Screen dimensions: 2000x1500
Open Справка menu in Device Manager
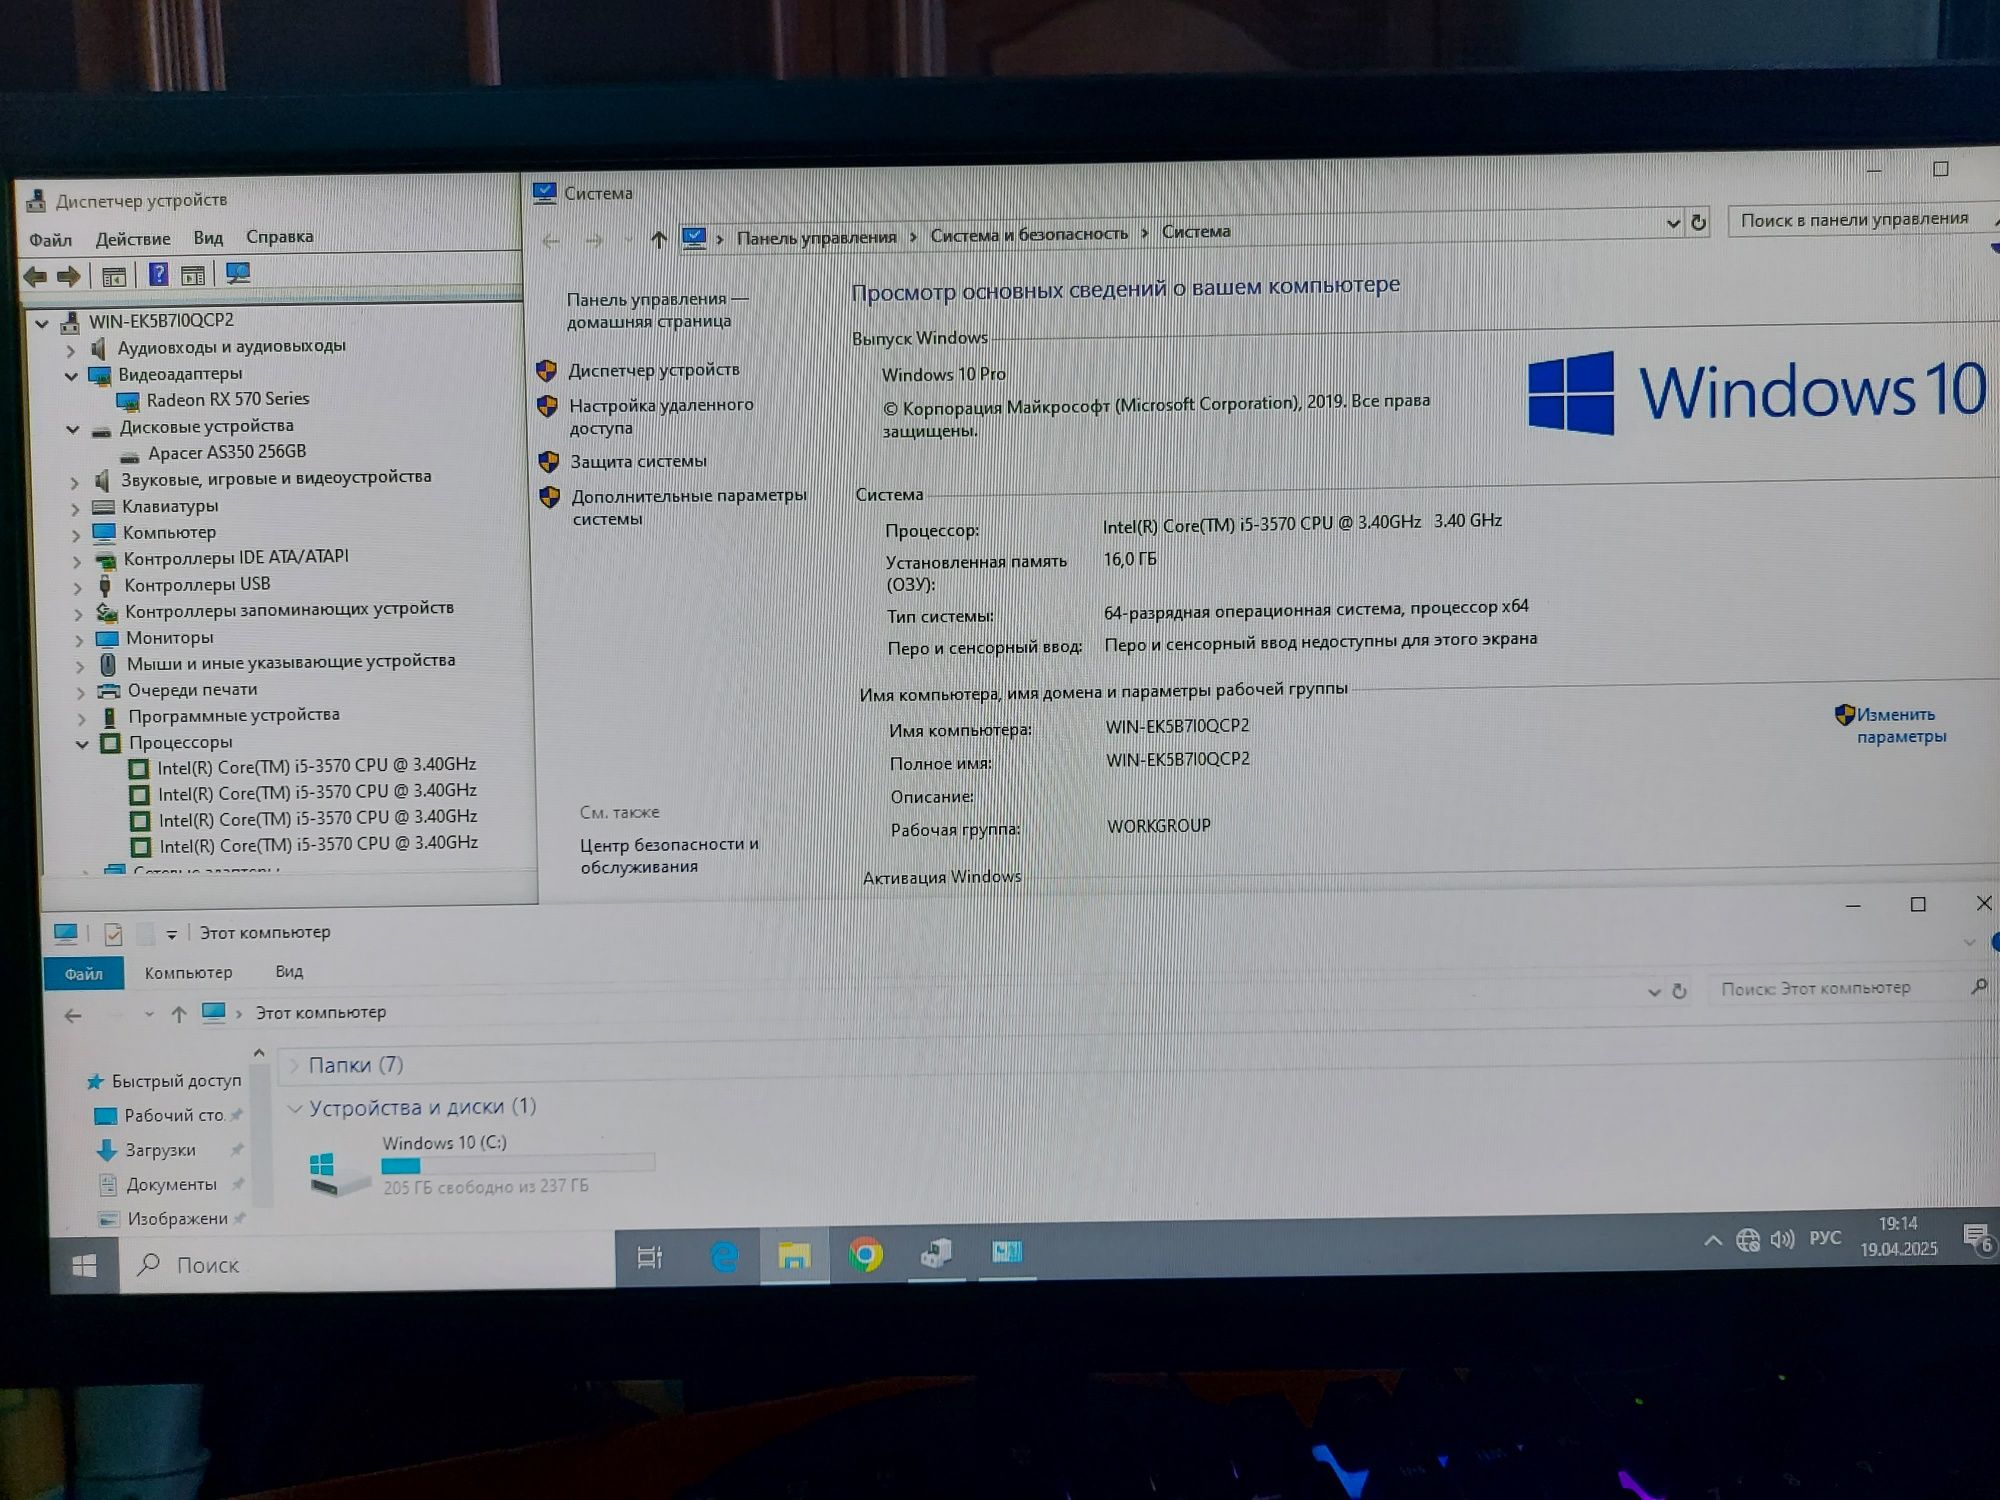coord(280,237)
